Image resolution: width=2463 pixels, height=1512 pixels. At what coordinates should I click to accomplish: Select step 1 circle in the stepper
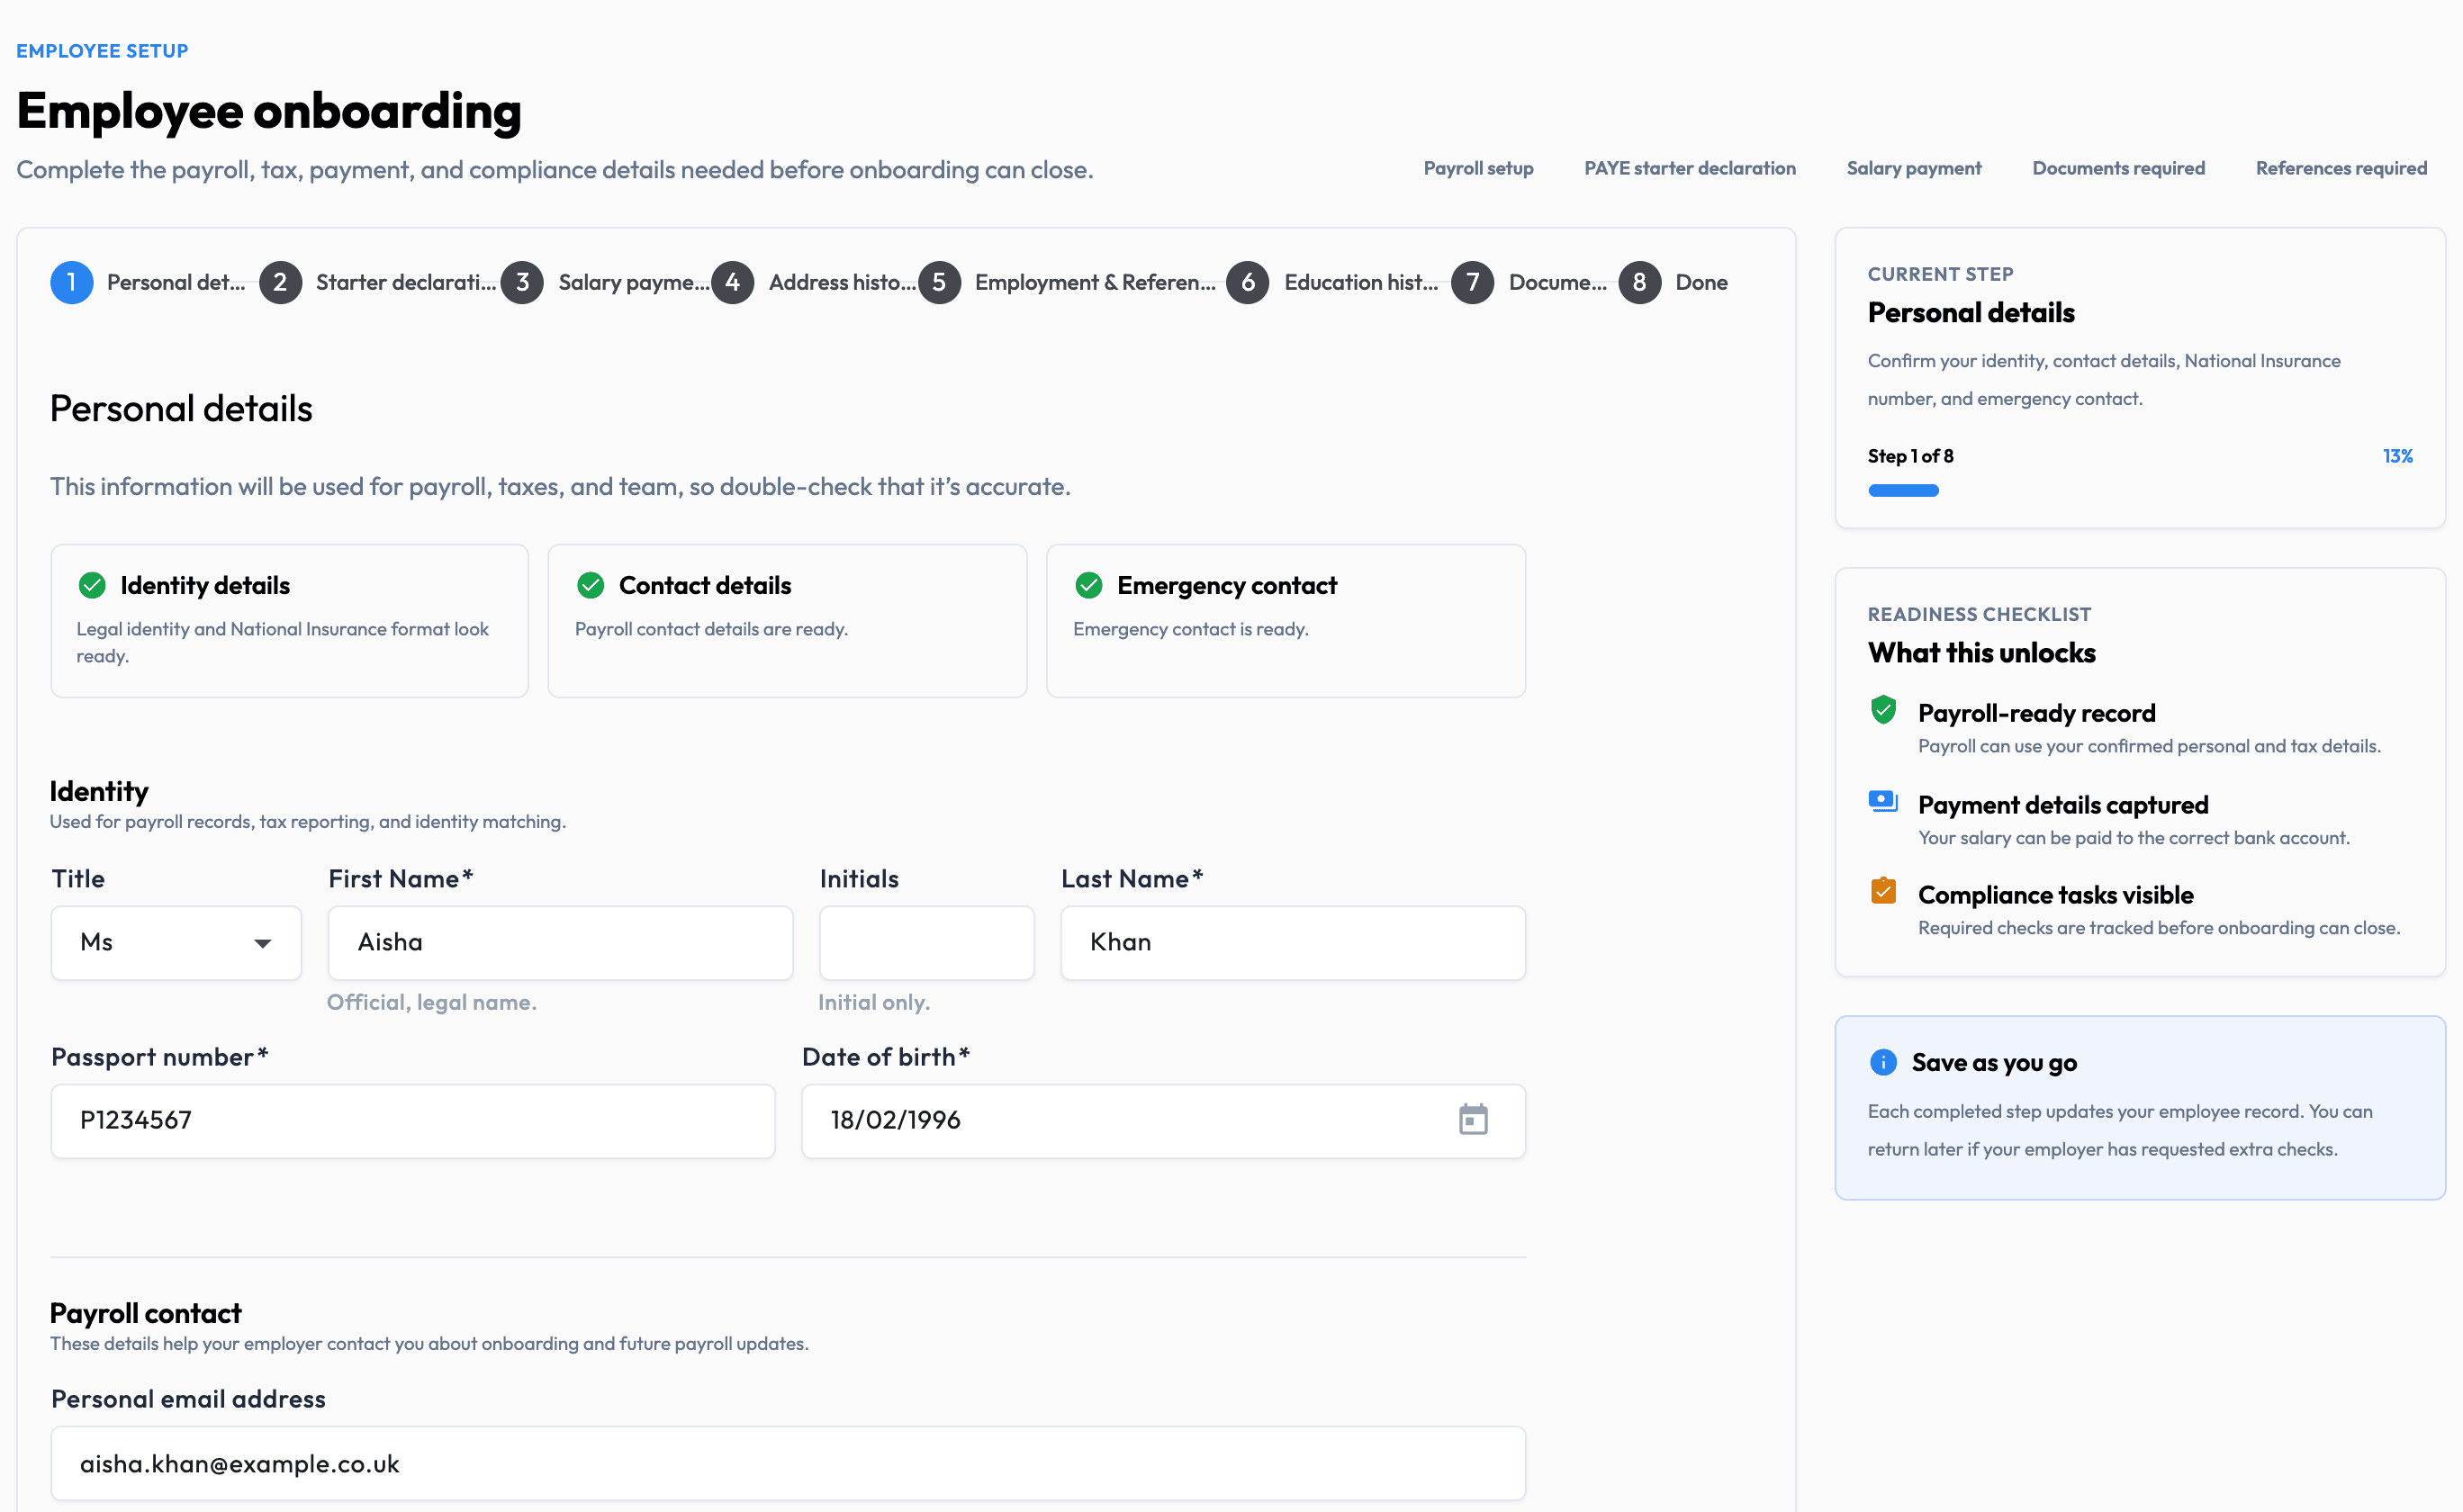coord(72,283)
